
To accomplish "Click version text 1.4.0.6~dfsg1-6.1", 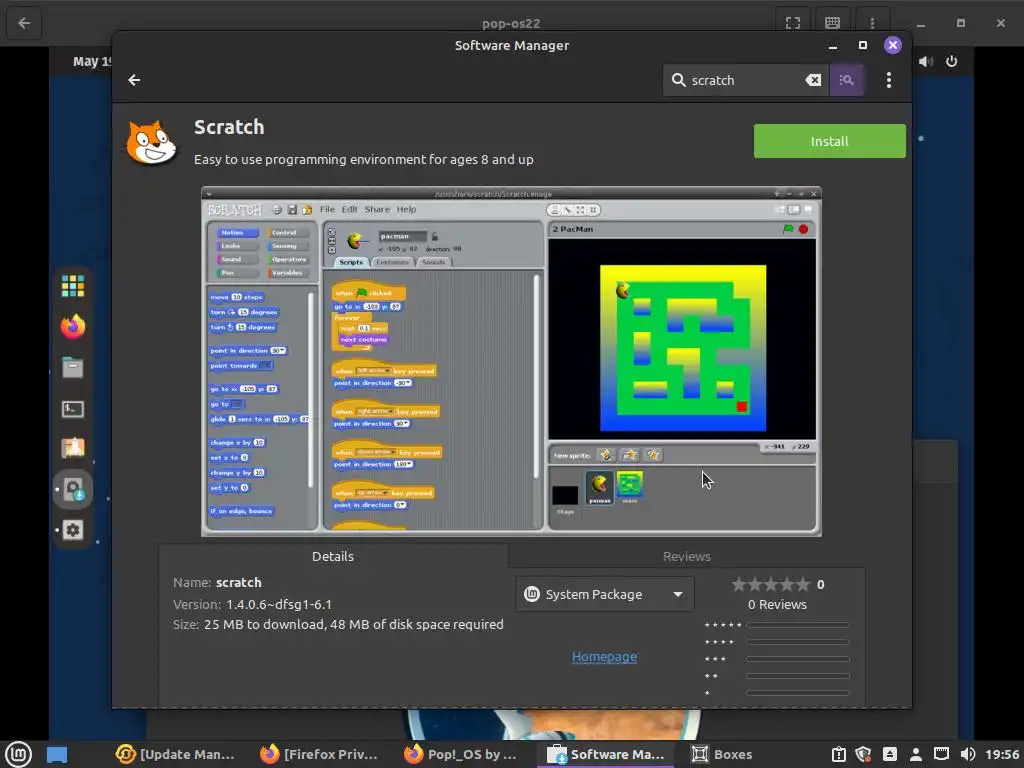I will [279, 605].
